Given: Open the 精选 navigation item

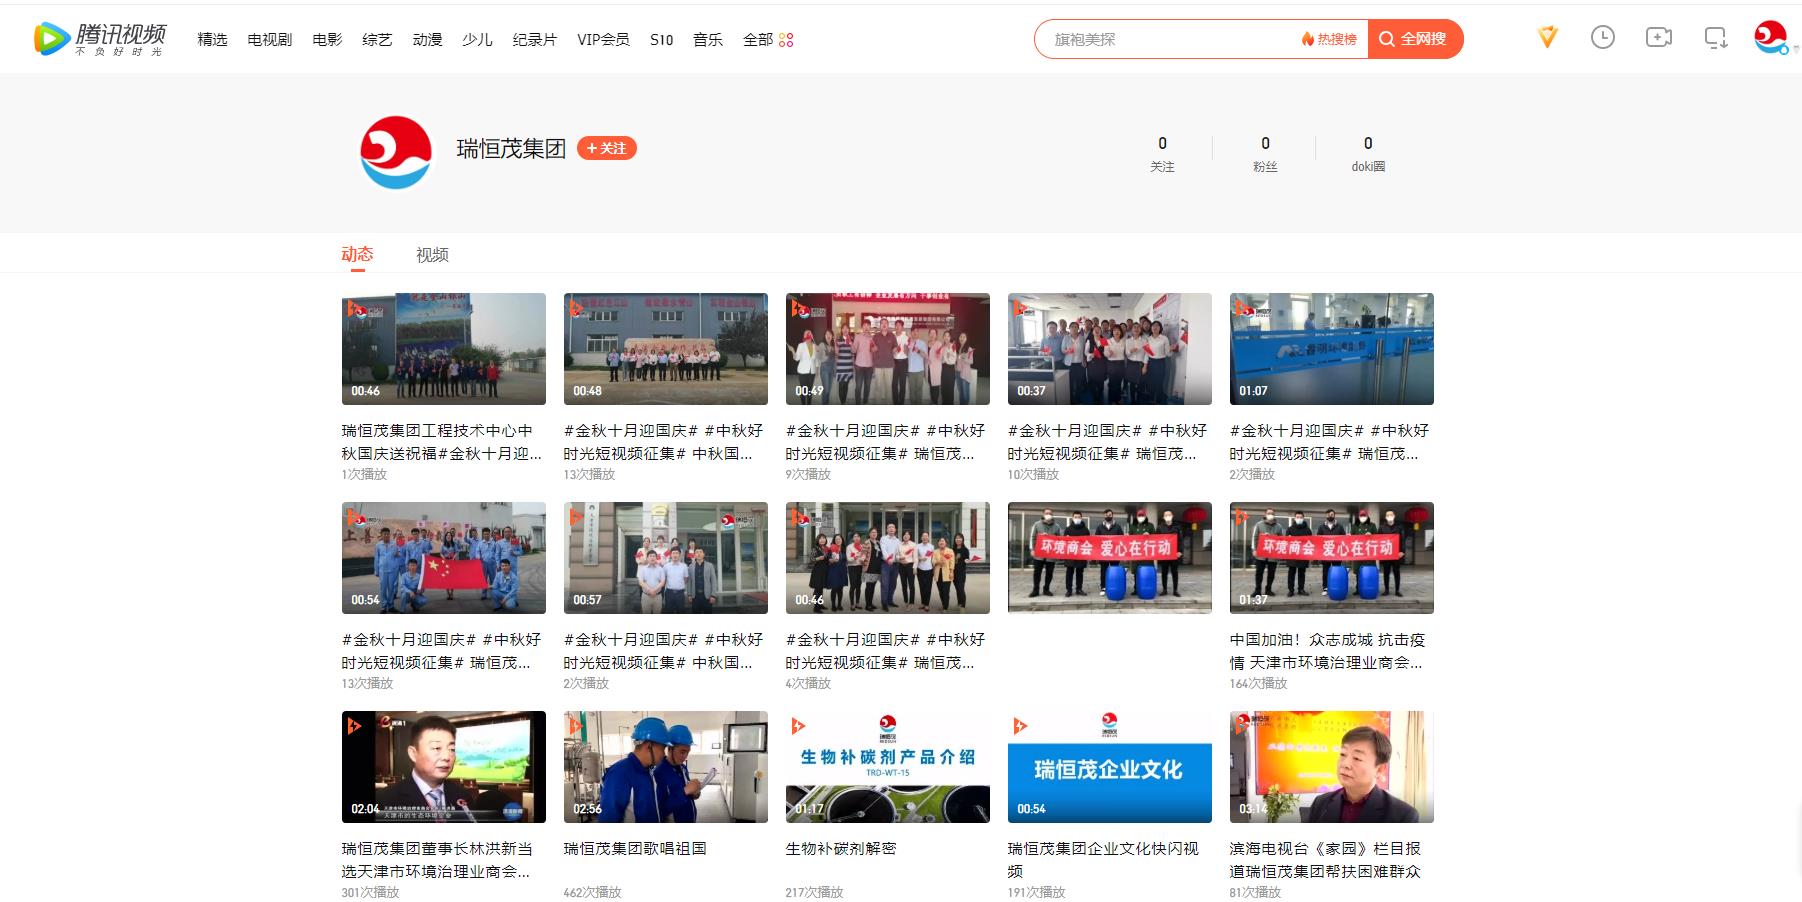Looking at the screenshot, I should 212,39.
